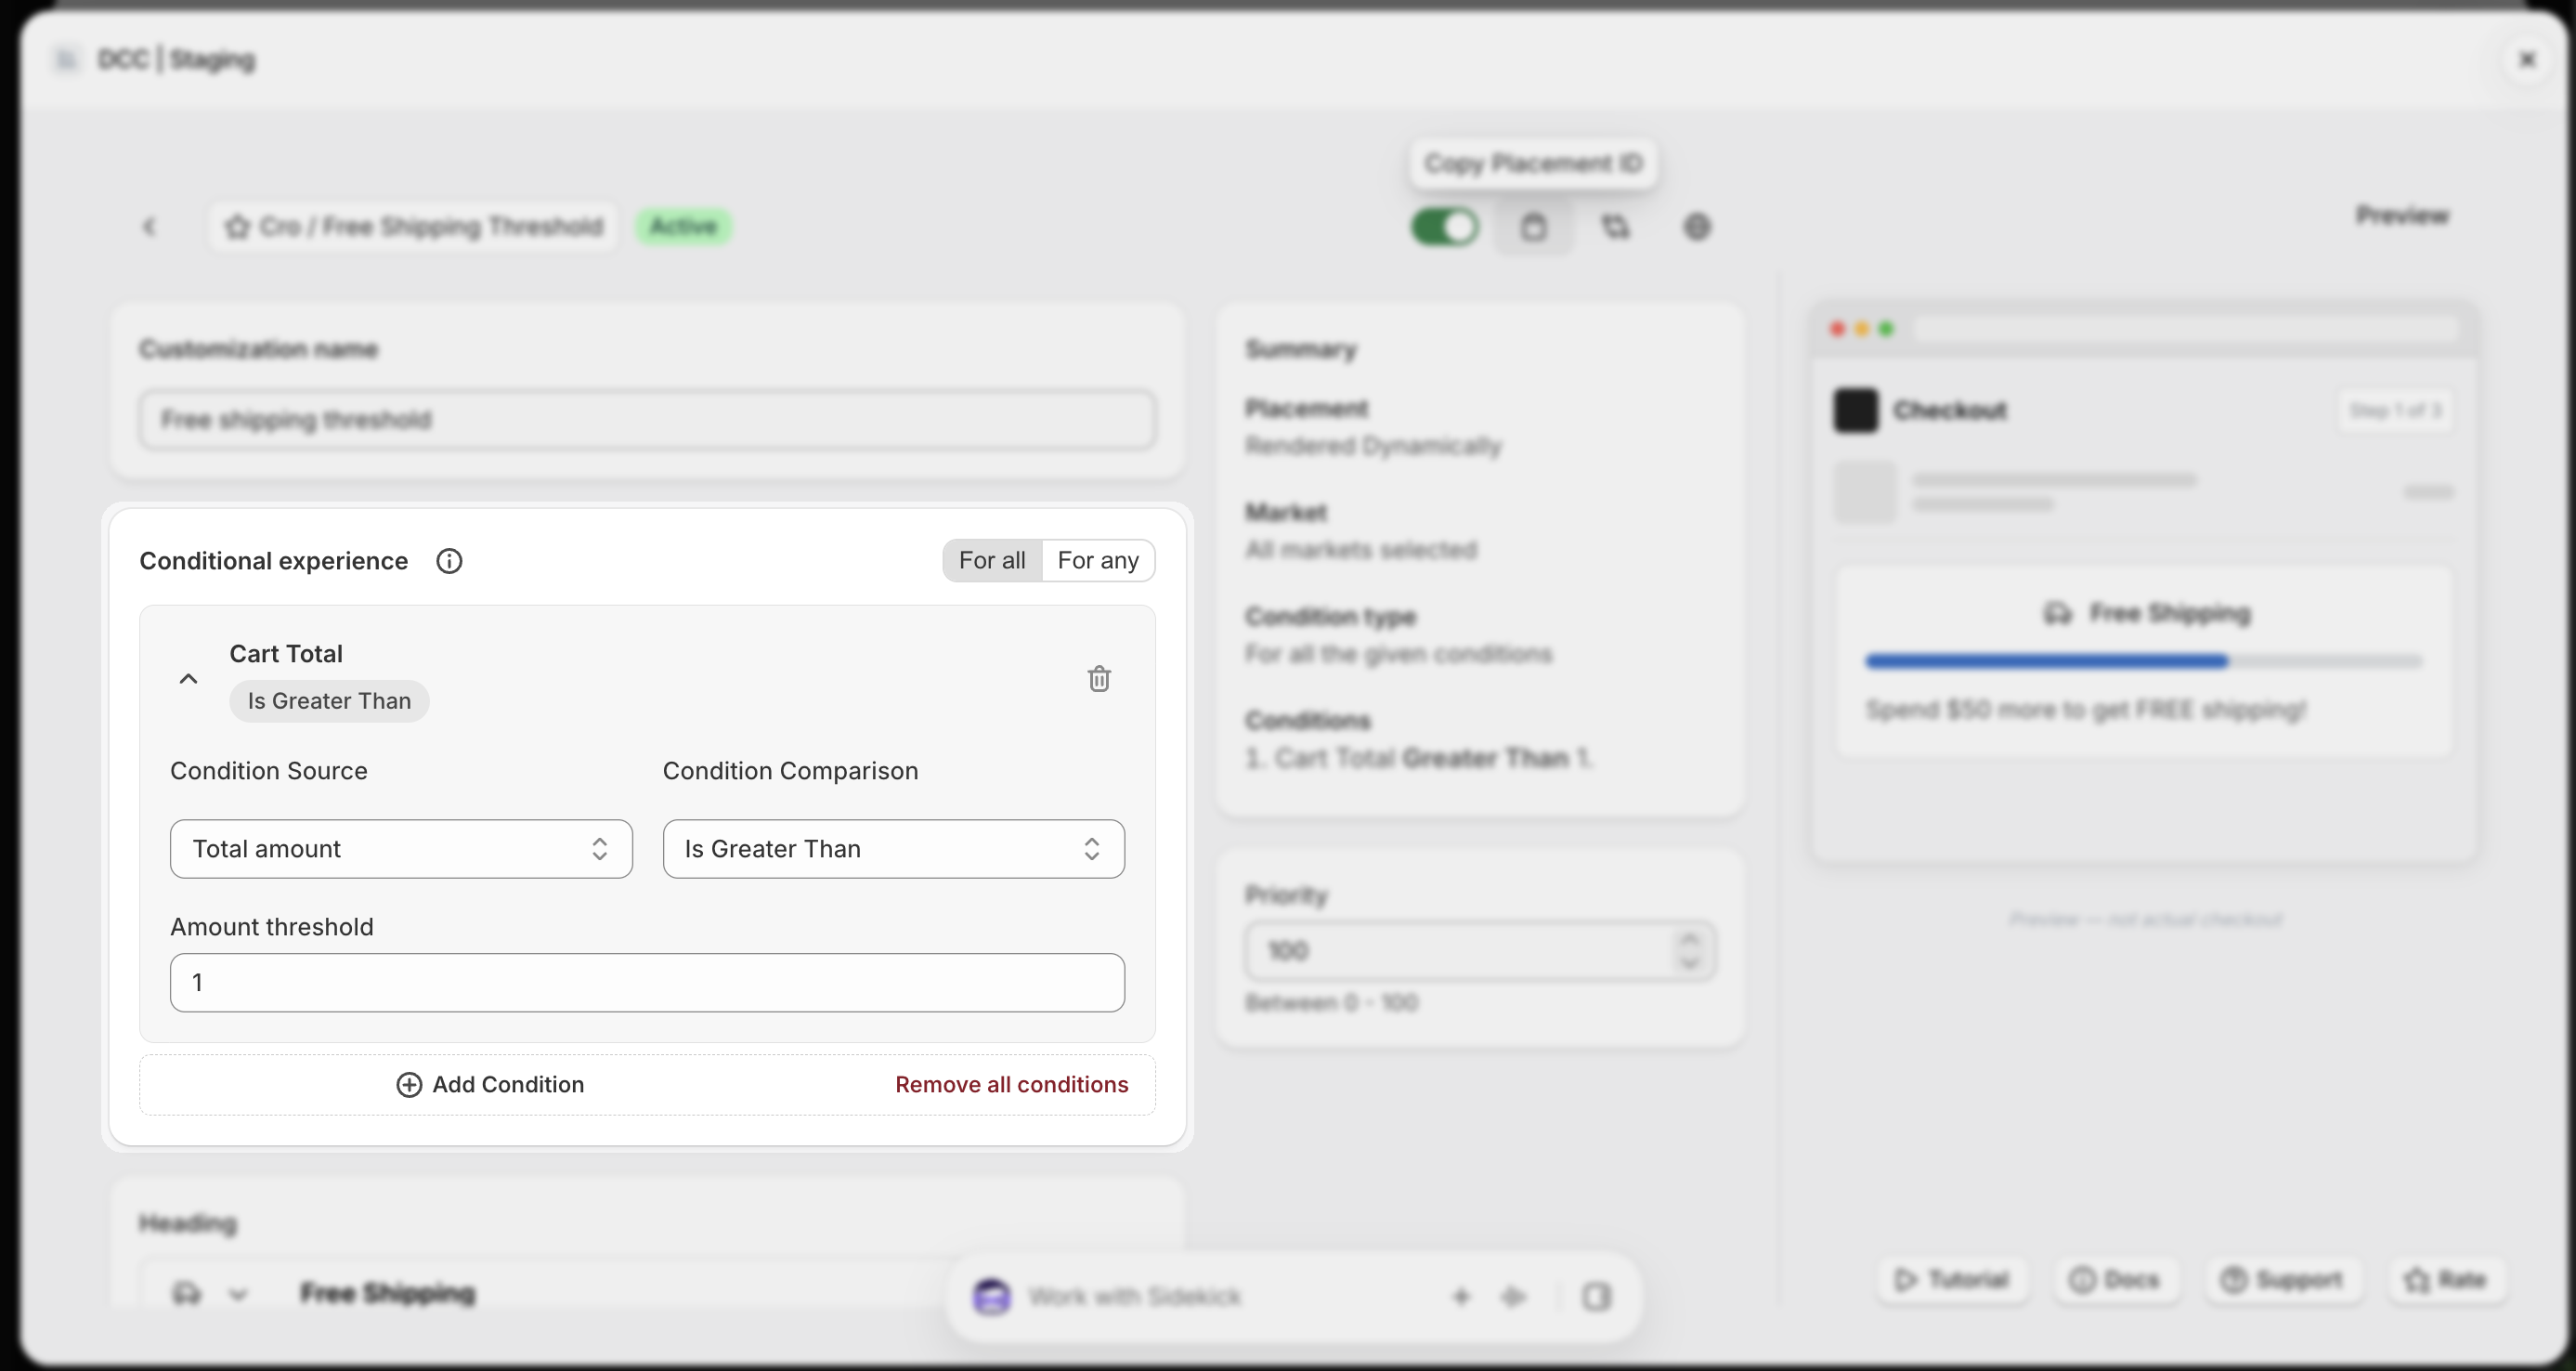Click the Amount threshold input field
The image size is (2576, 1371).
click(647, 983)
